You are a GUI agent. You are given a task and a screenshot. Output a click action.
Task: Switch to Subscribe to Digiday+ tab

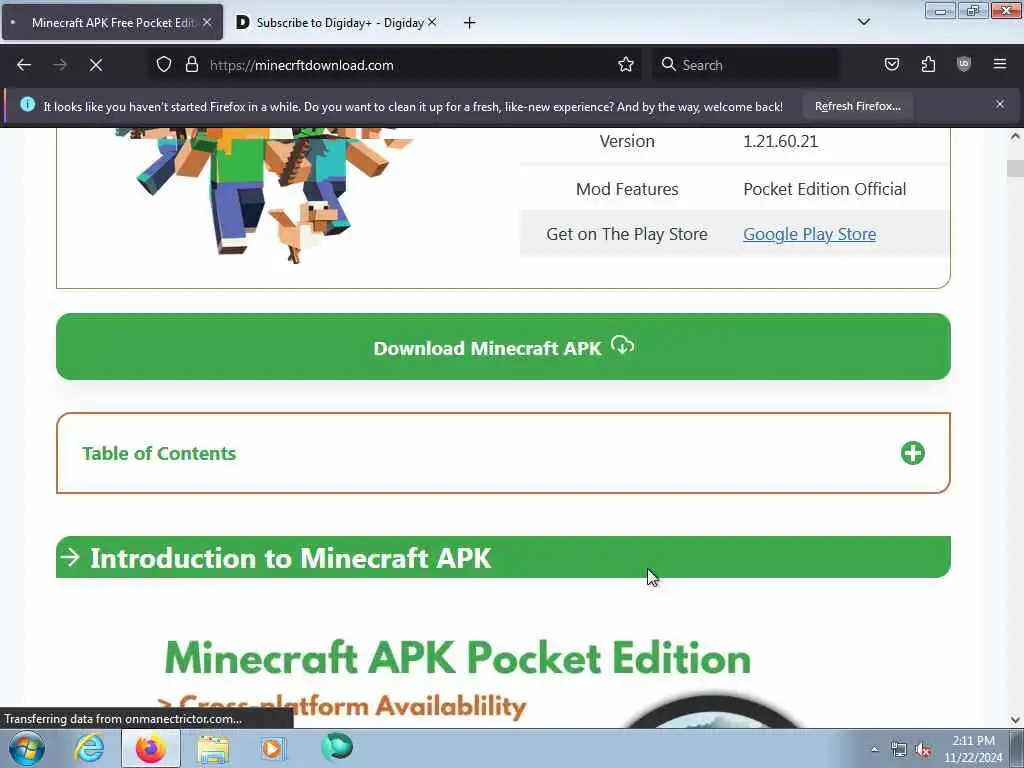(x=336, y=22)
